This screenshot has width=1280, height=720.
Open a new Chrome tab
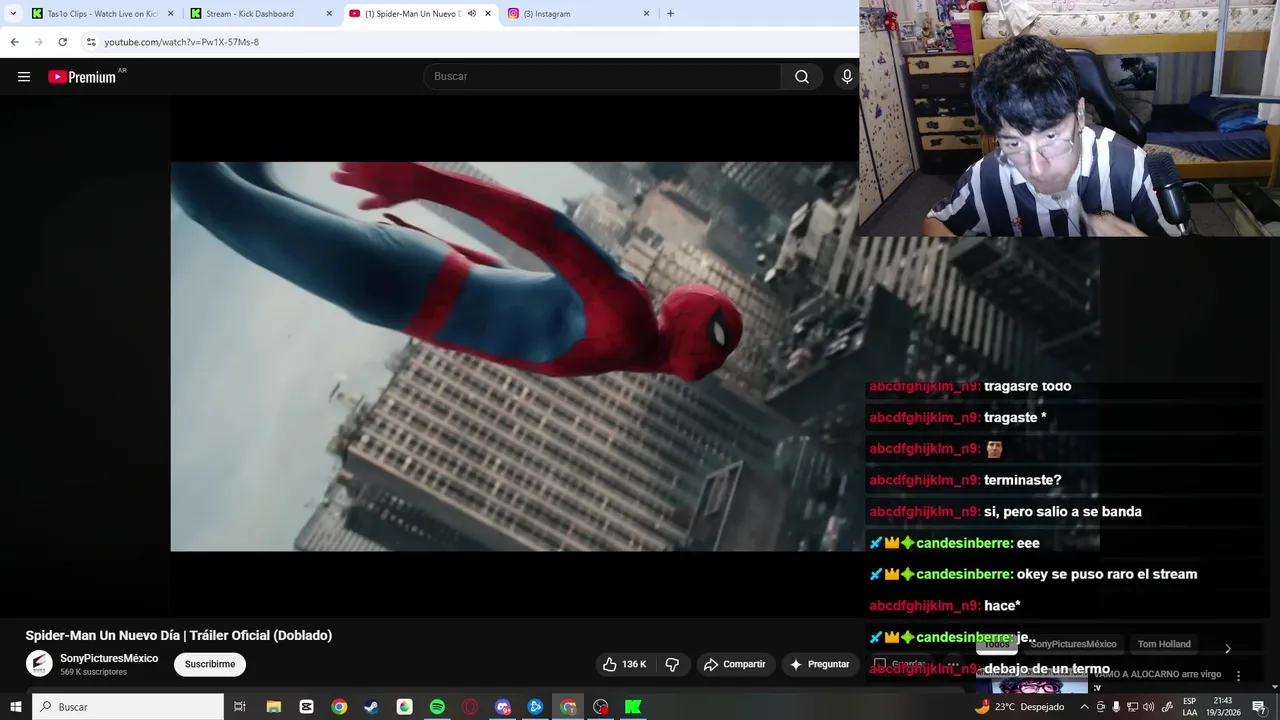coord(670,14)
